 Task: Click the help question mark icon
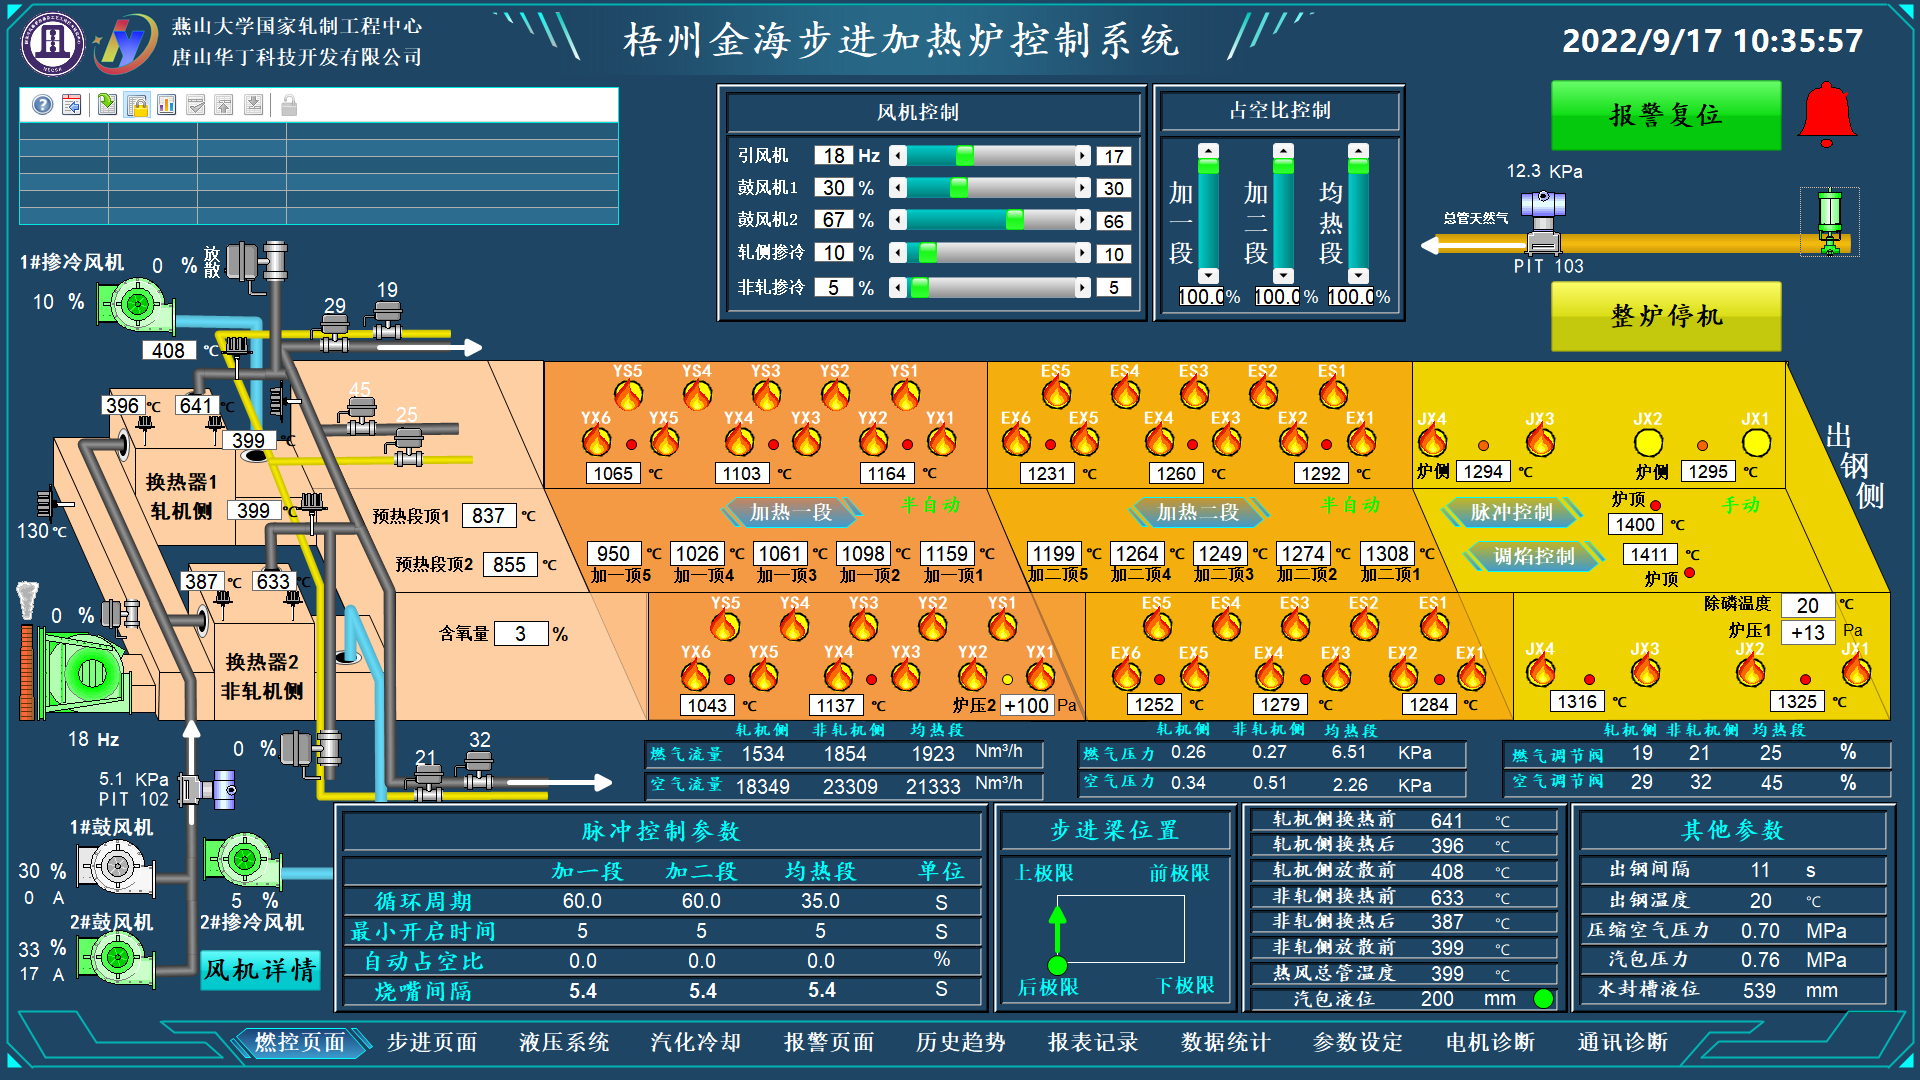click(42, 105)
